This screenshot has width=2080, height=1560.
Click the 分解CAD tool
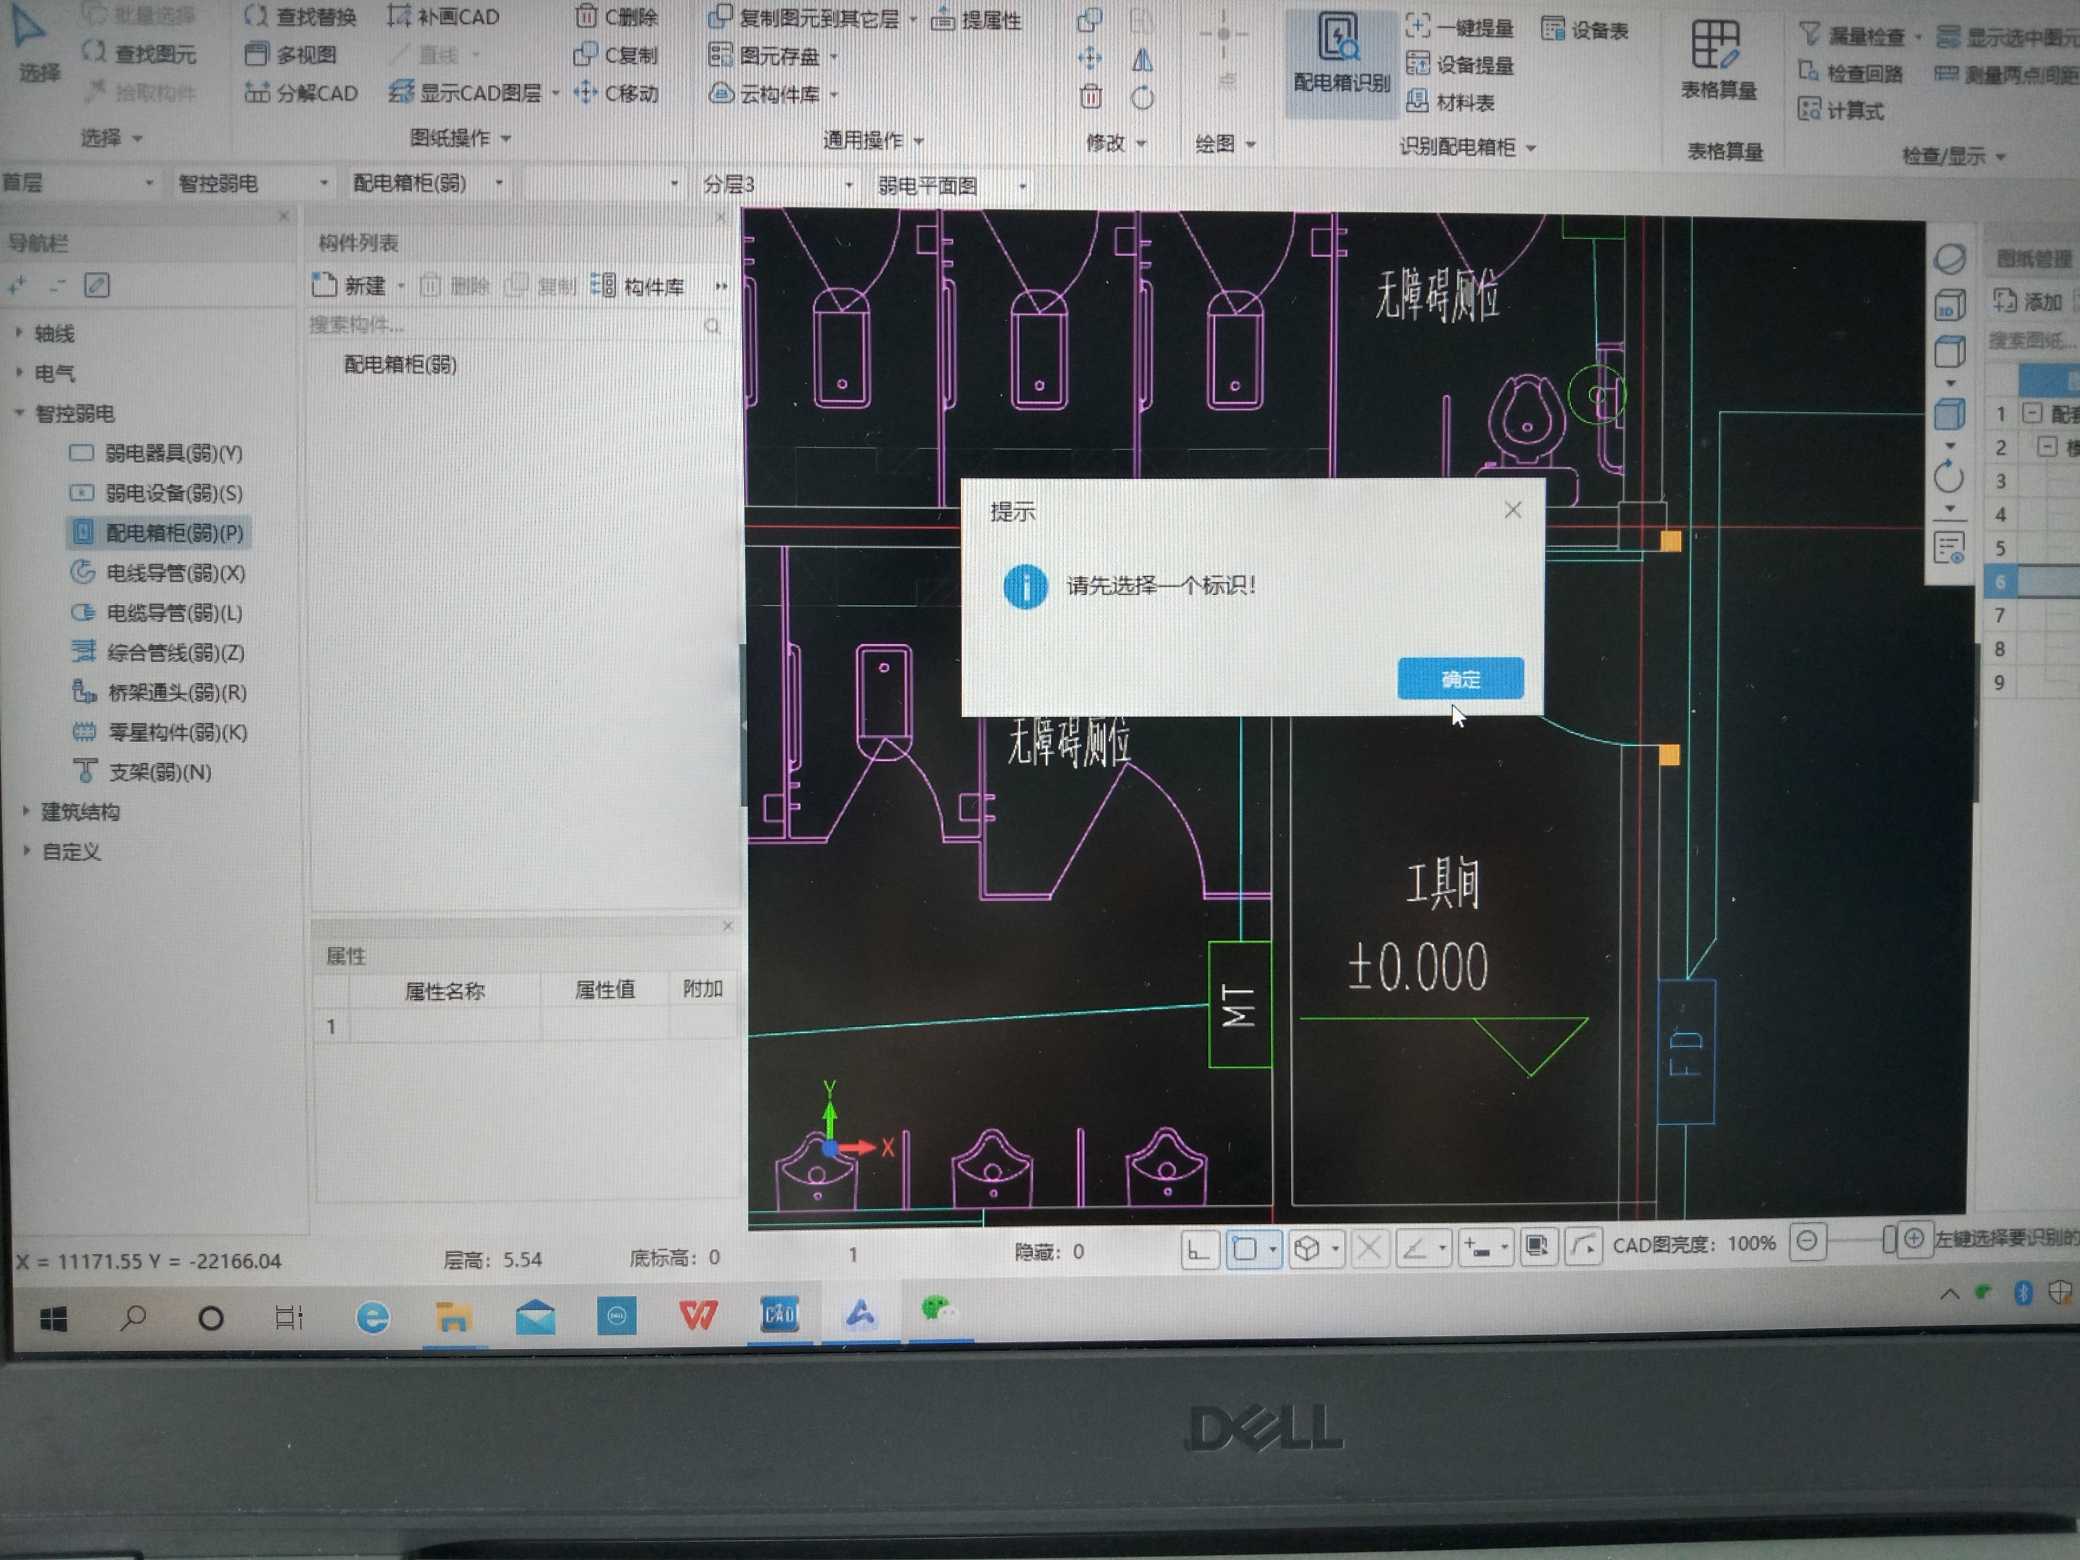(301, 93)
